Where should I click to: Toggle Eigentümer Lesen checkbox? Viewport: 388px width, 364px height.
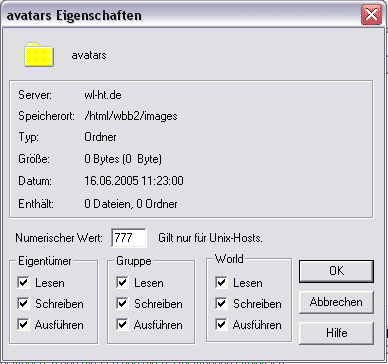(x=23, y=283)
